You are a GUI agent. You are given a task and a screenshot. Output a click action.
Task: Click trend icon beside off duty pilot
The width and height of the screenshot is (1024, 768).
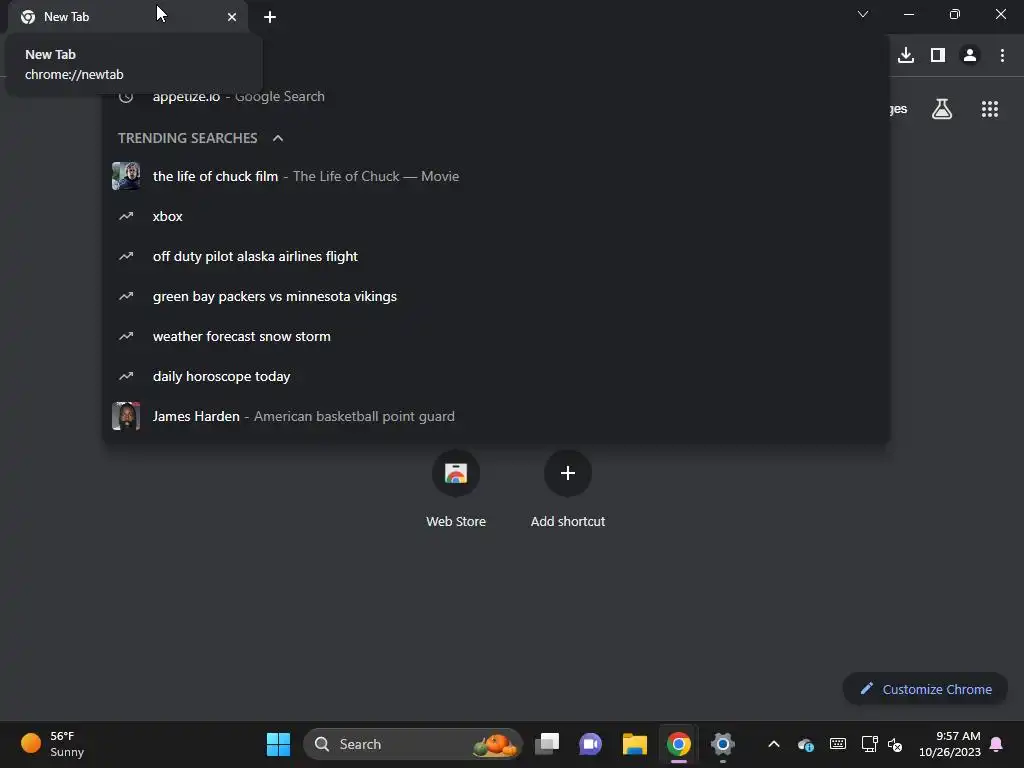coord(126,256)
